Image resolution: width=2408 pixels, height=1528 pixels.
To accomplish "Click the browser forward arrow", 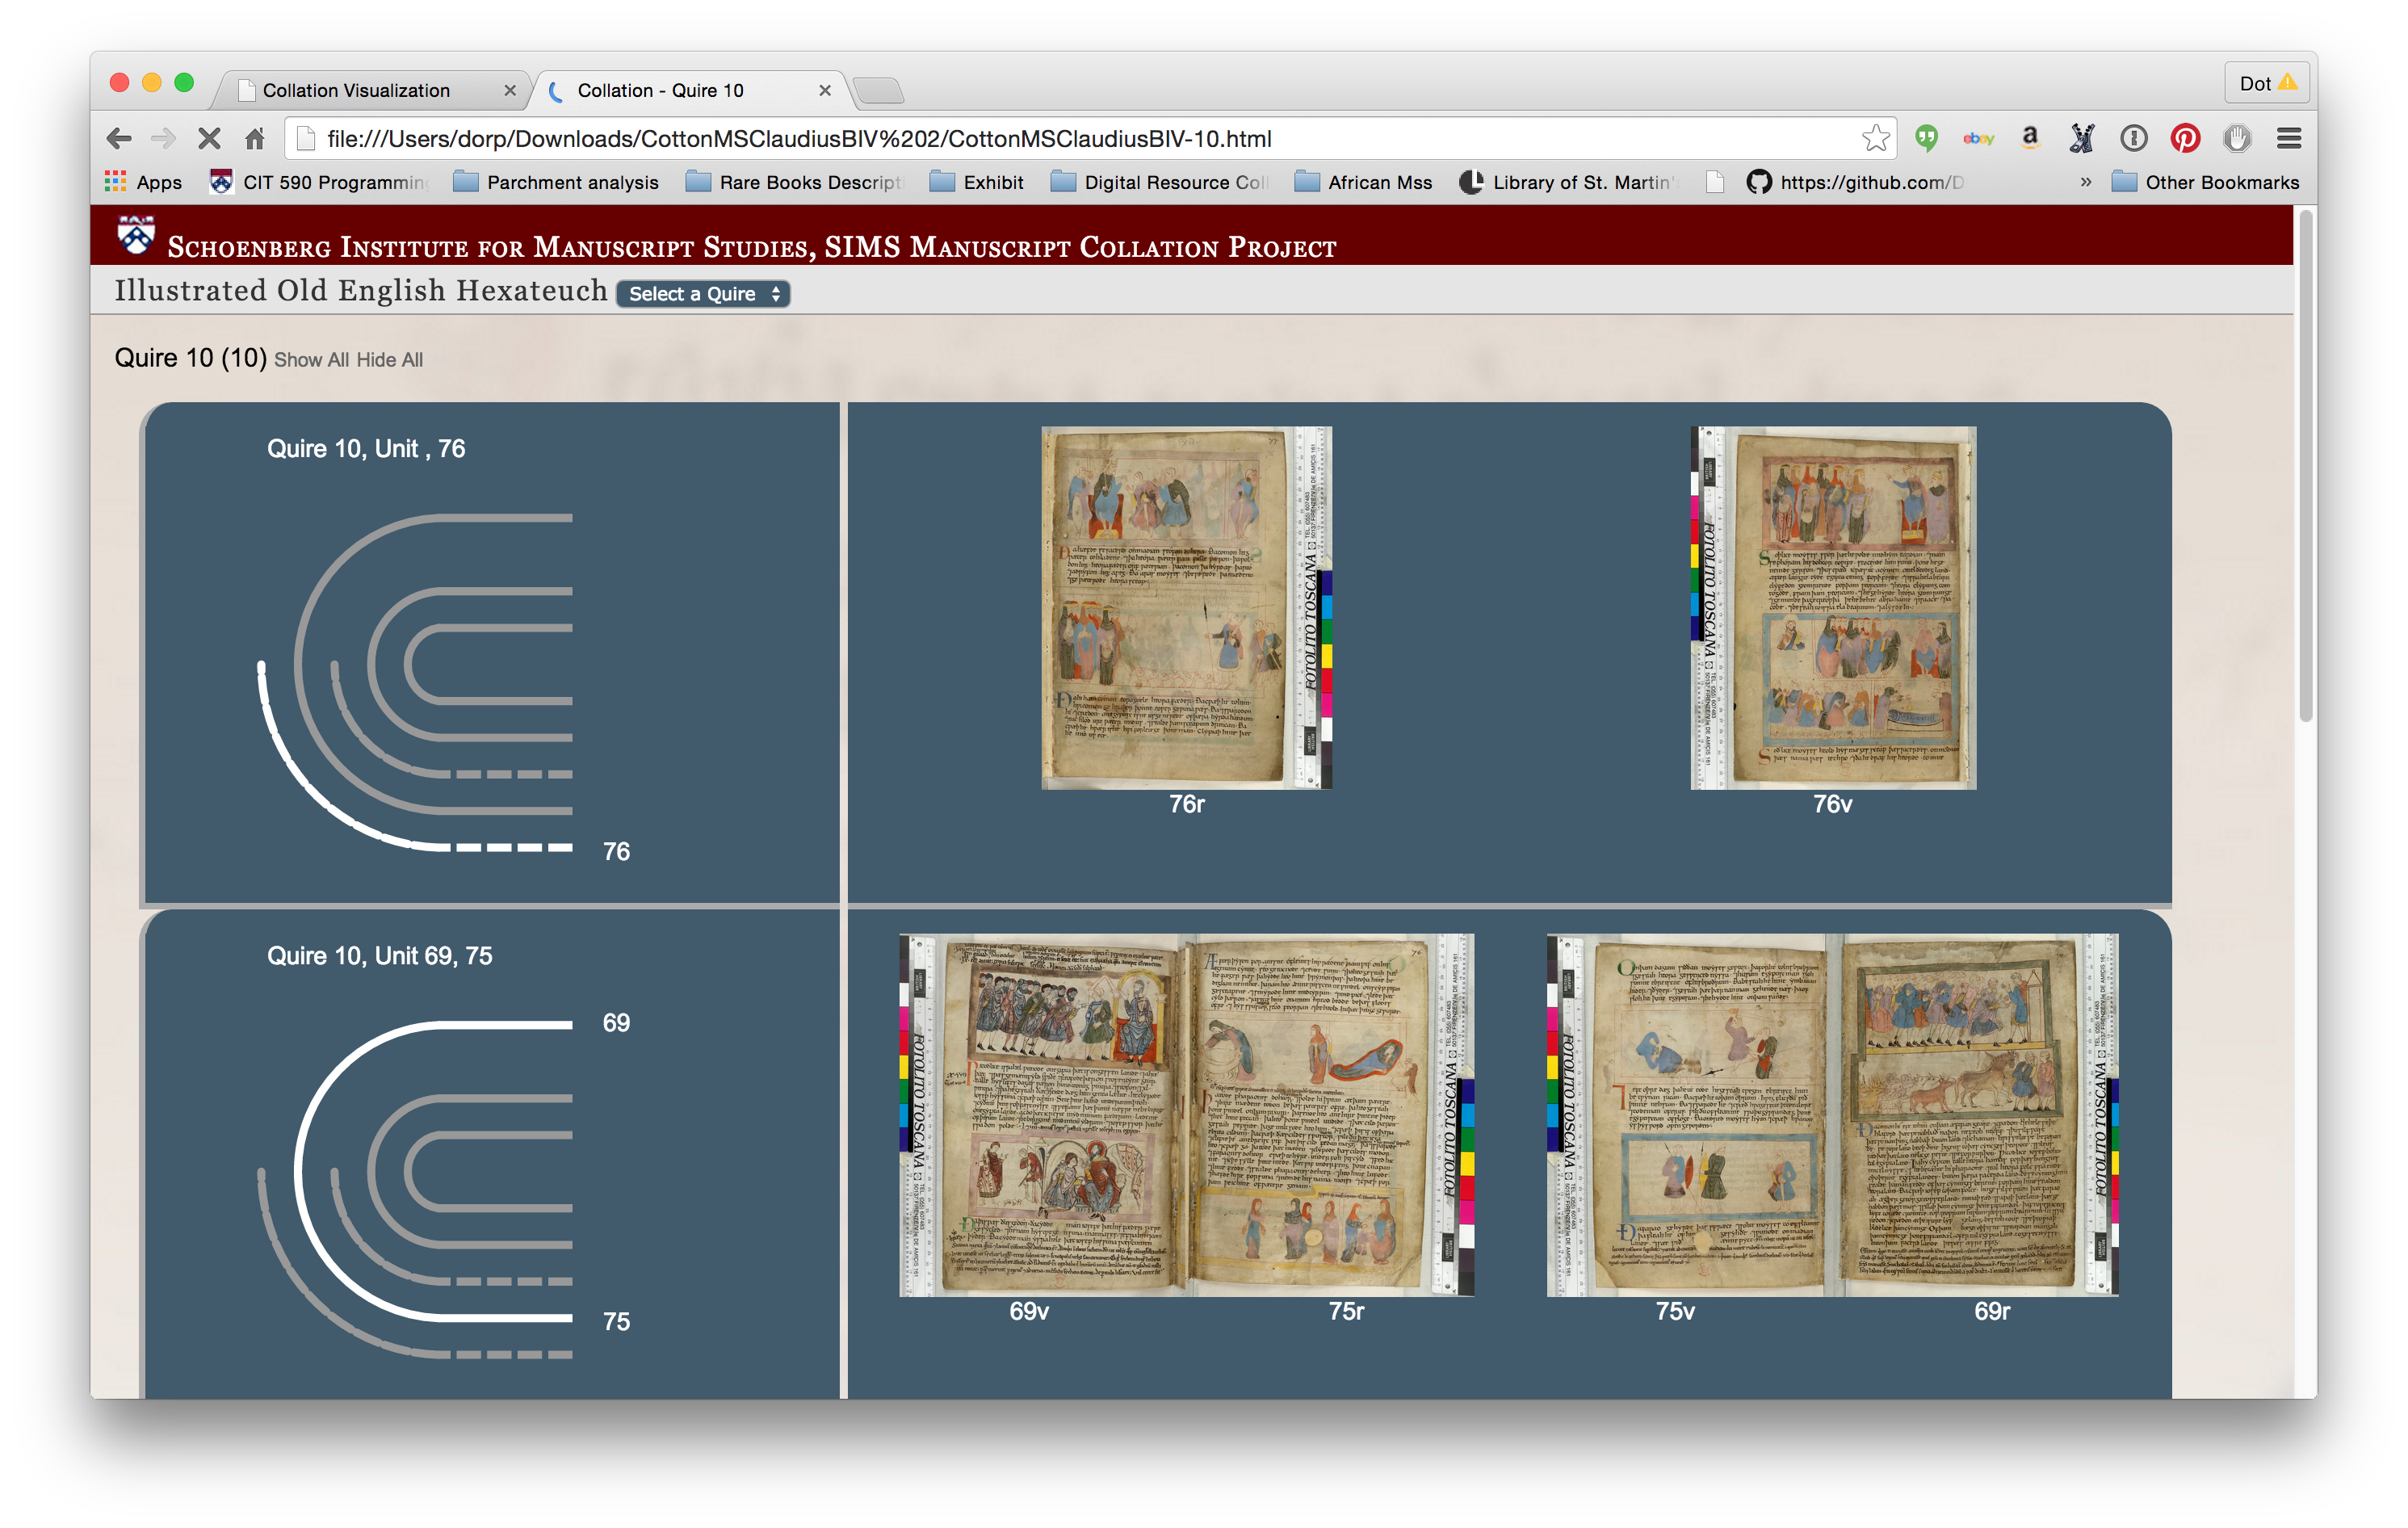I will (163, 138).
